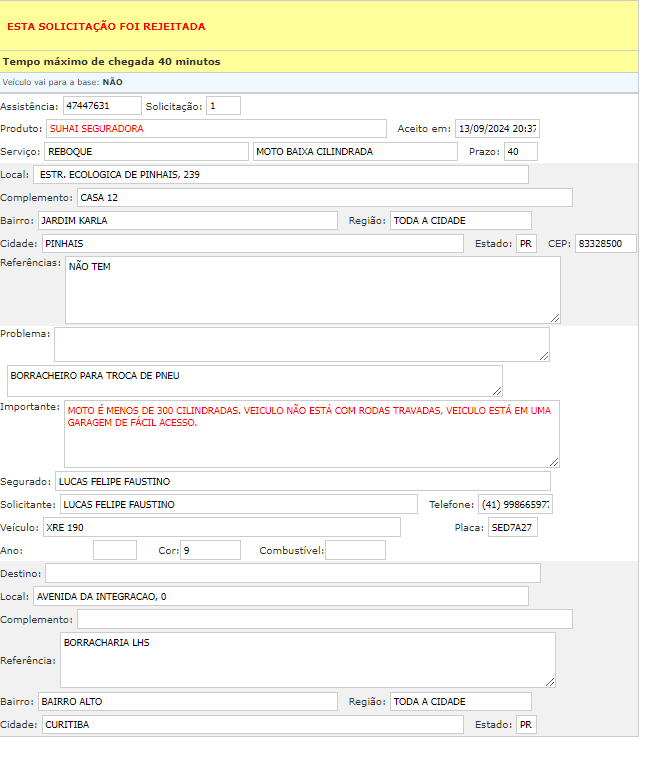Click the empty Ano field
The height and width of the screenshot is (761, 650).
click(x=115, y=550)
